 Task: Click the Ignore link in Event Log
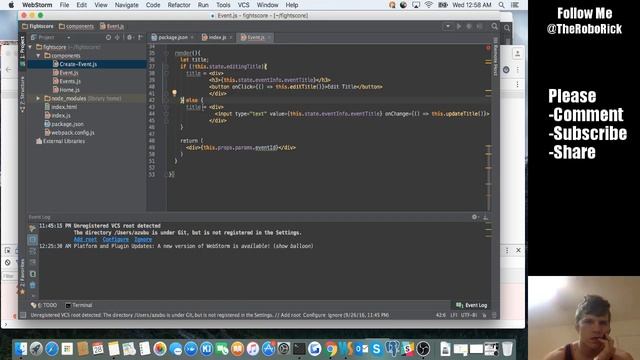point(143,240)
